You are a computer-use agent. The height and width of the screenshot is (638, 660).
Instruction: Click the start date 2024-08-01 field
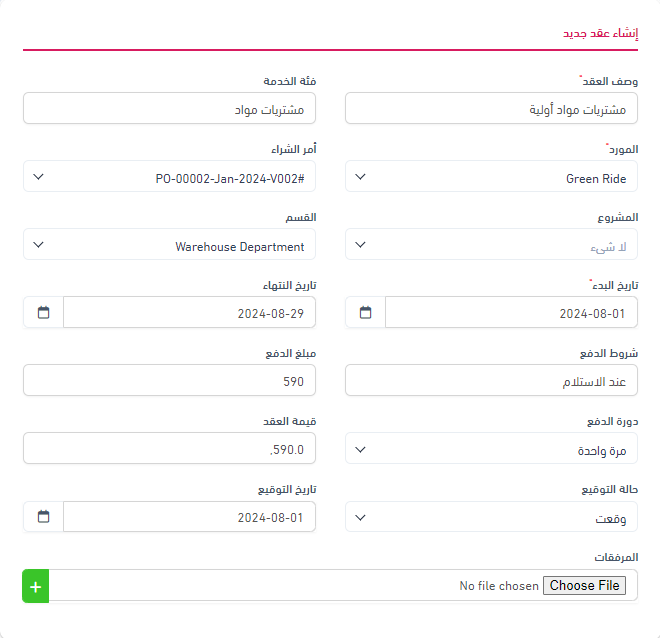point(510,313)
